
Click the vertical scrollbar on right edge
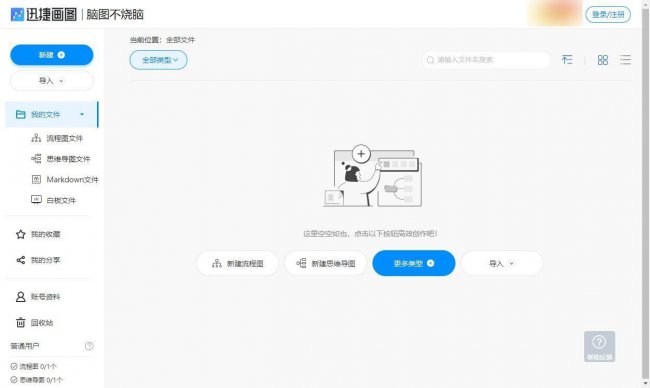(645, 194)
